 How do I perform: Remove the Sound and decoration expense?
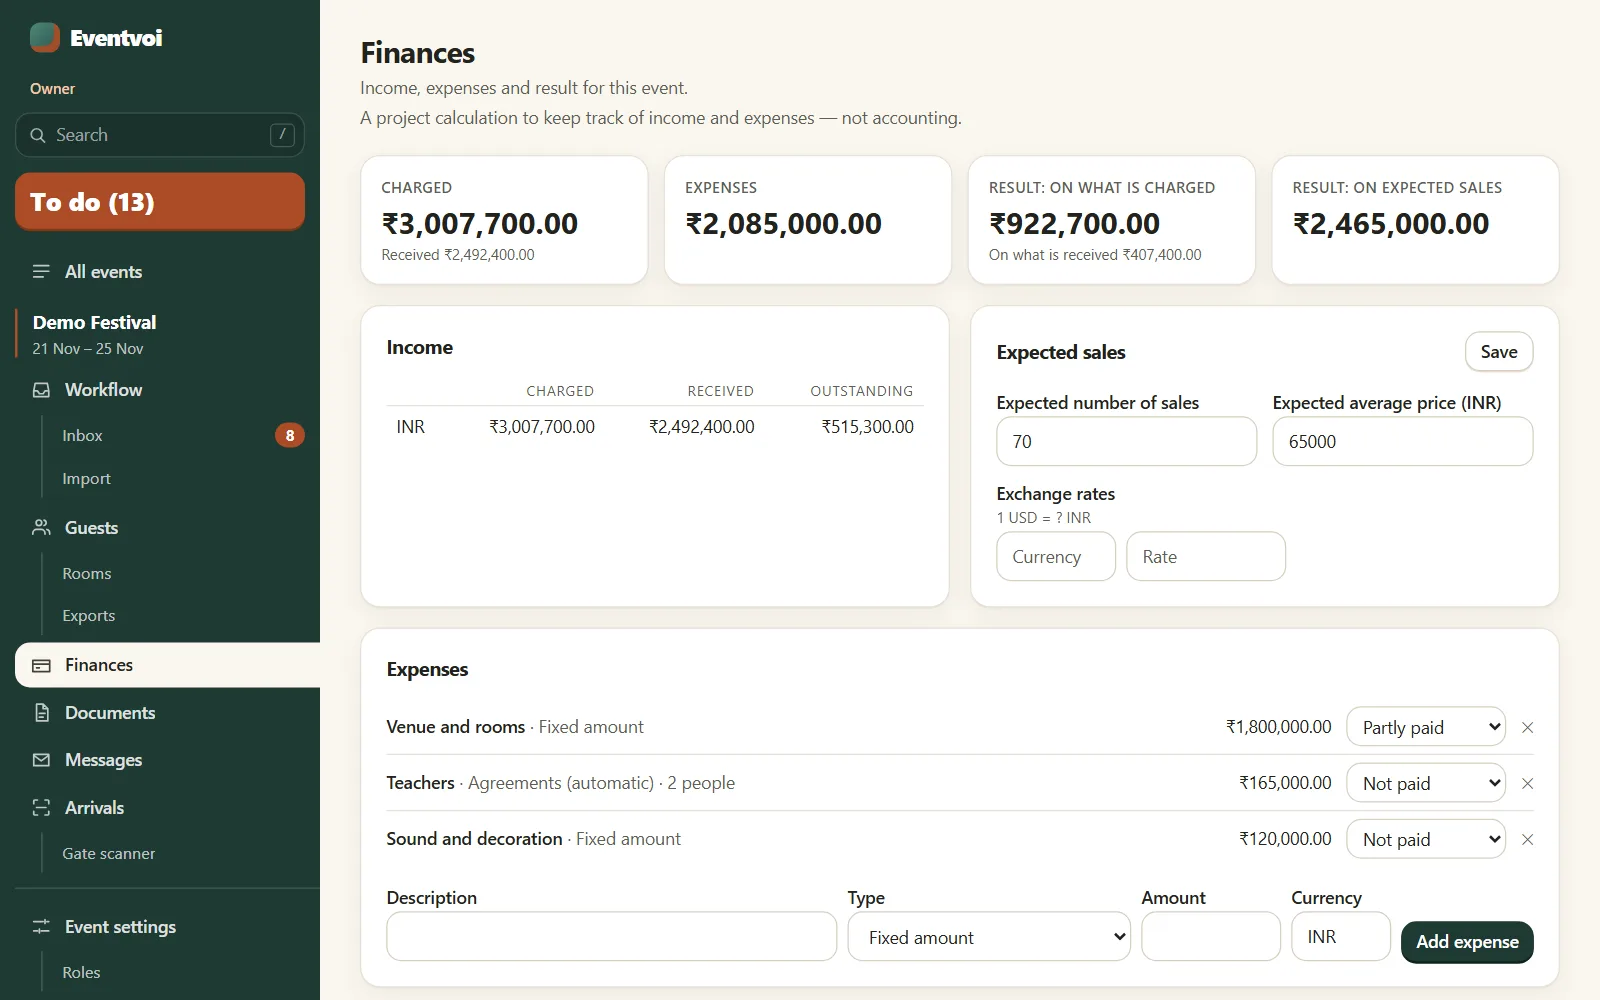click(x=1527, y=840)
